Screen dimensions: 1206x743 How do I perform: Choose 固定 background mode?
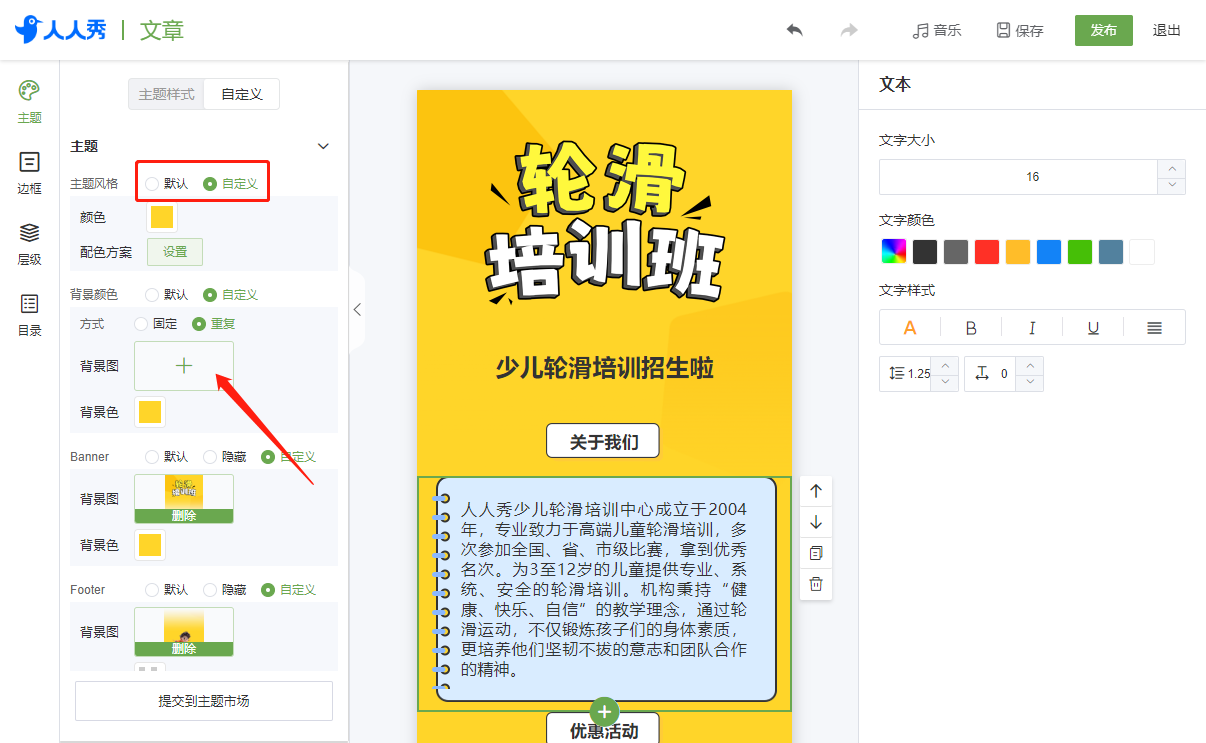155,324
